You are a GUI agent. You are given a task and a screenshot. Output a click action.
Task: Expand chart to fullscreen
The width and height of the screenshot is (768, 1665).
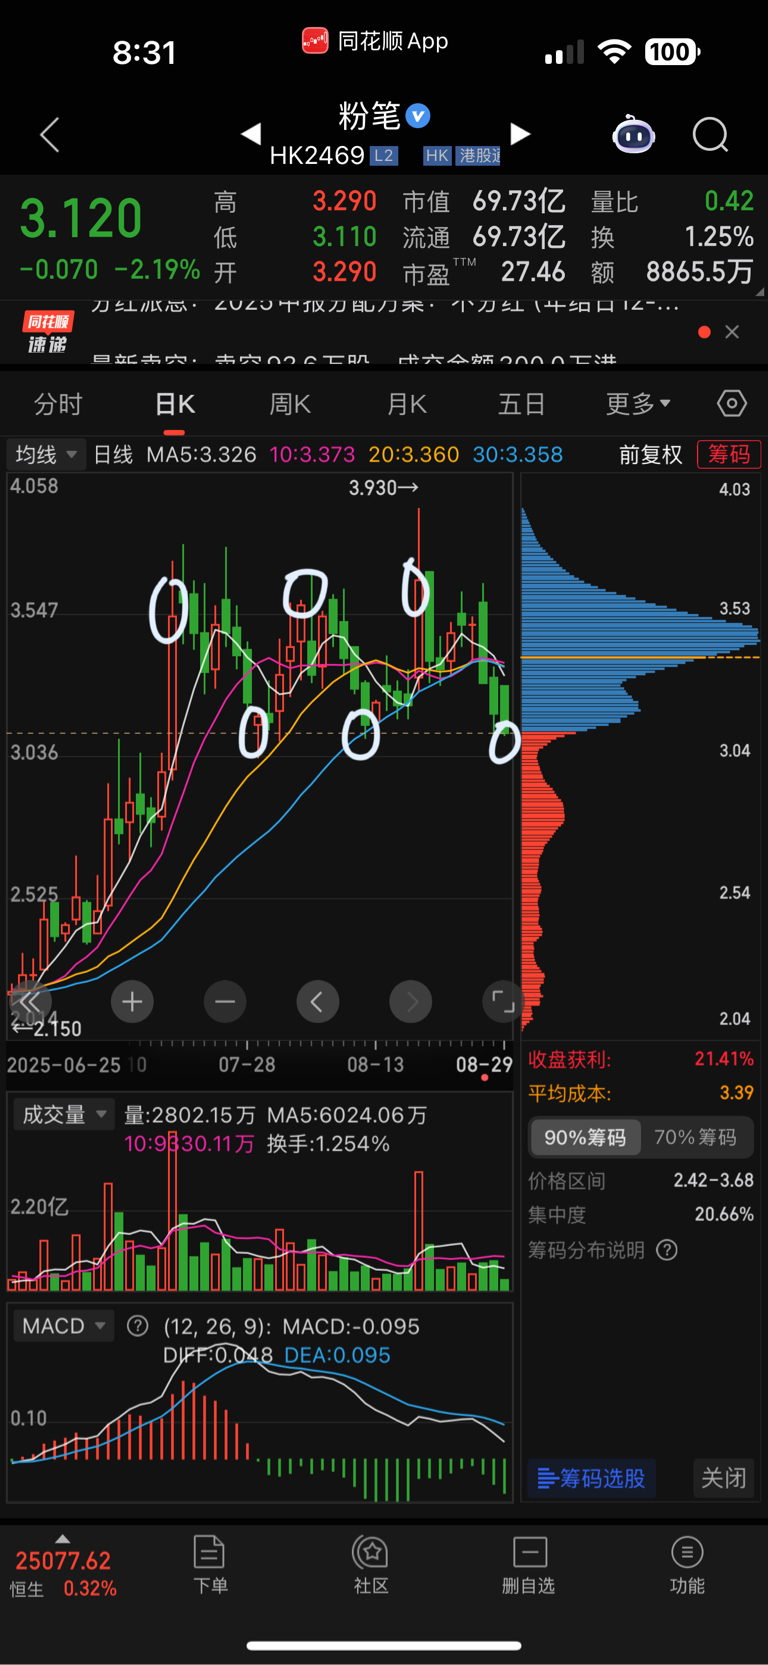[x=503, y=1002]
